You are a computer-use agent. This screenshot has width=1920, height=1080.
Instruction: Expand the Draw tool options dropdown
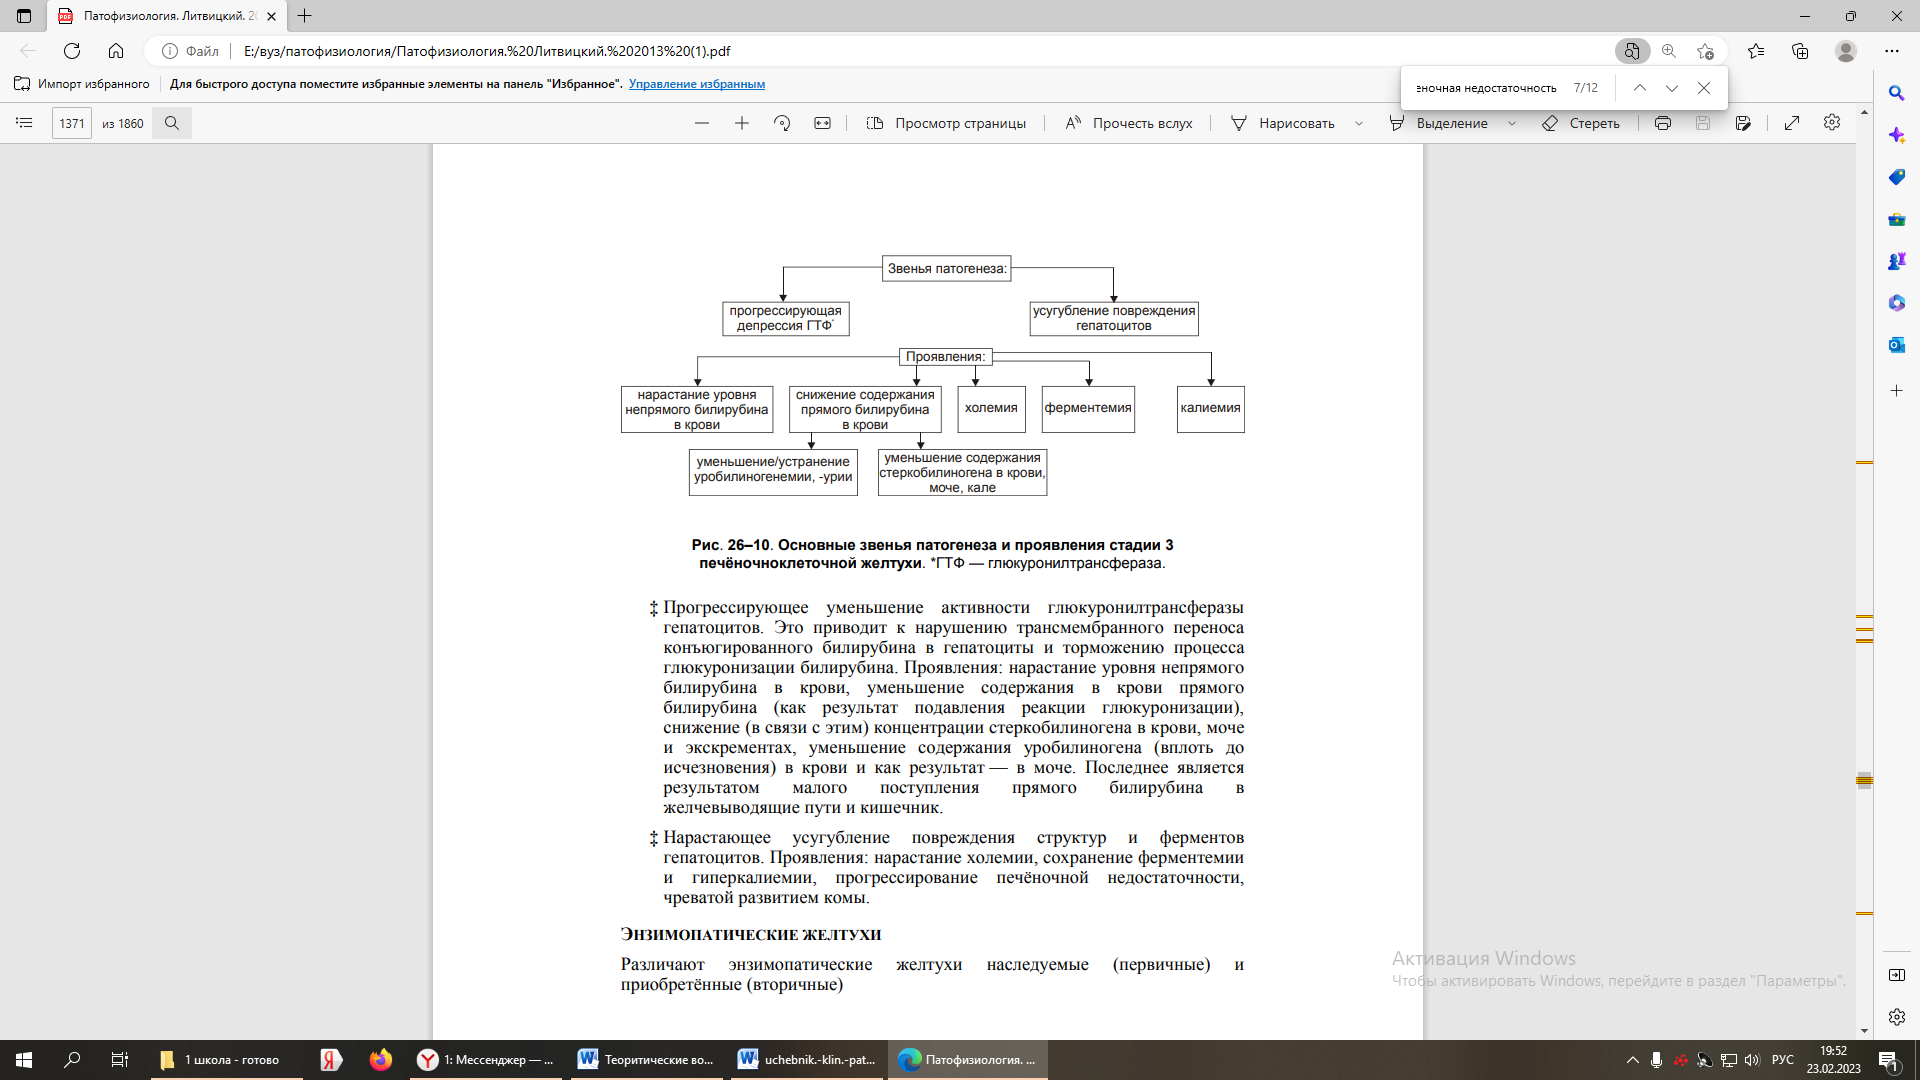click(1359, 123)
